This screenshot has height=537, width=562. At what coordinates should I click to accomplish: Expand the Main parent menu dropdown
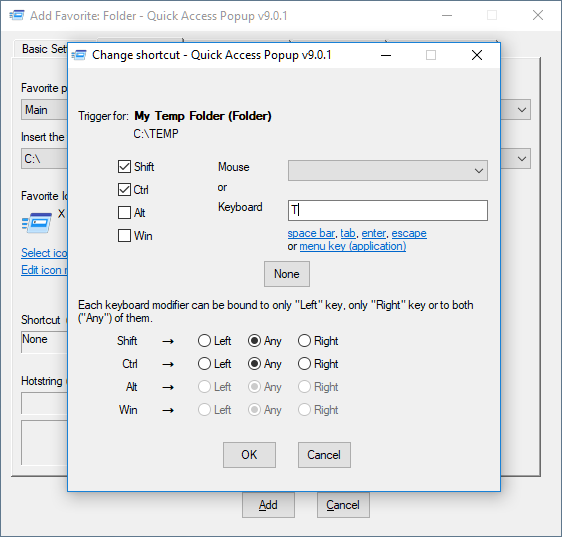(521, 110)
